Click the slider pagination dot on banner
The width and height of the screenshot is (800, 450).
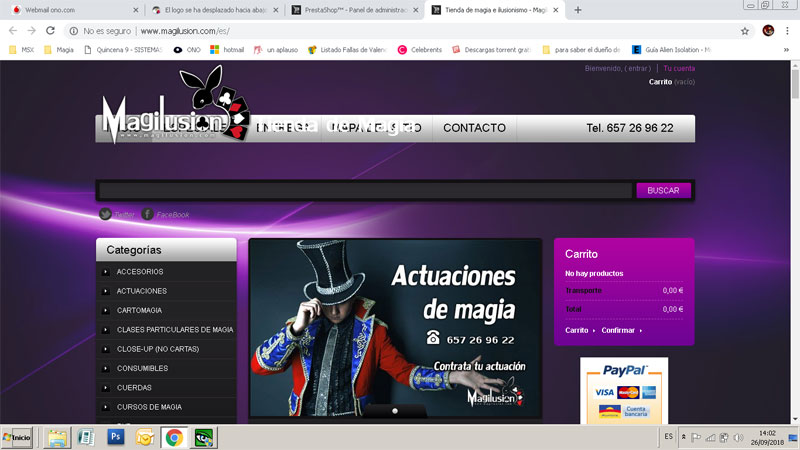395,411
